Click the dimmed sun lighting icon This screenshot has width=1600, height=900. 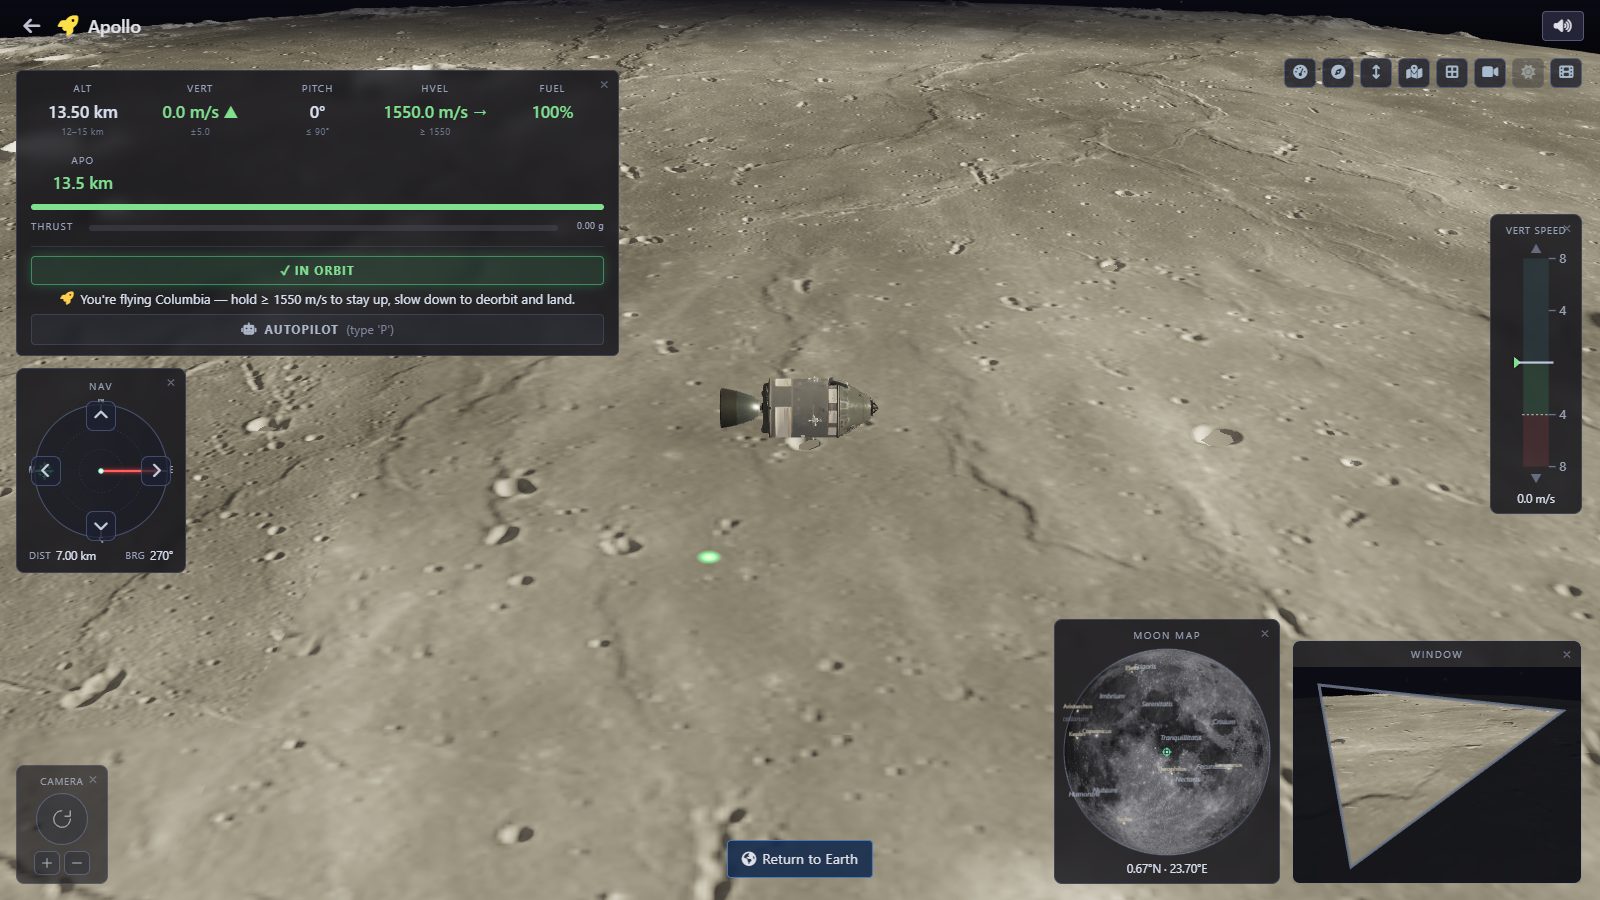[x=1528, y=72]
